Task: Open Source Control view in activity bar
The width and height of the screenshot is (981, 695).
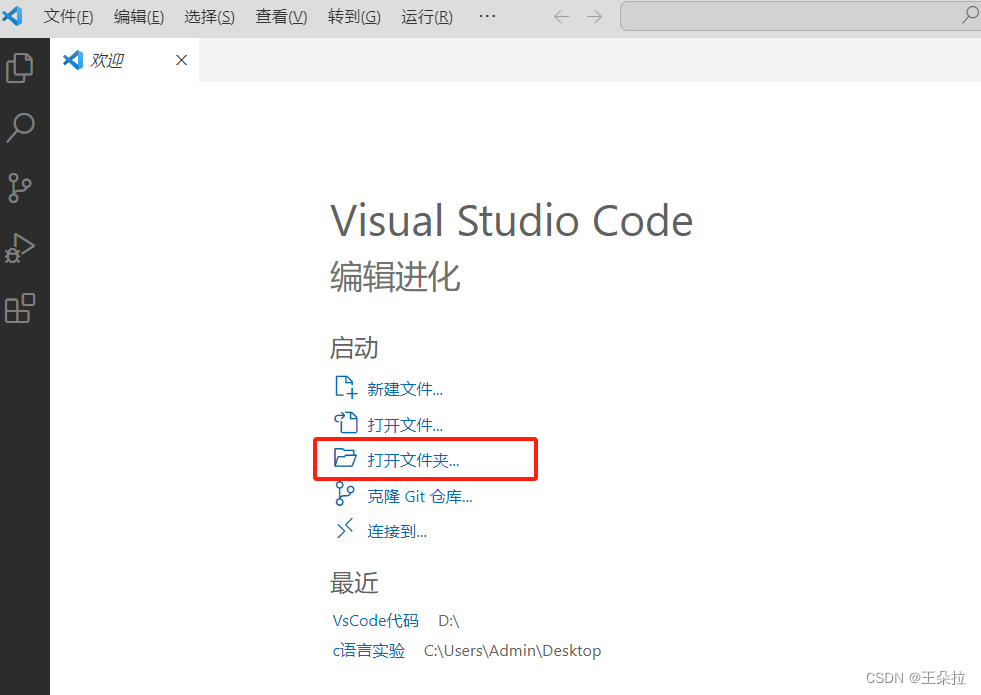Action: [20, 188]
